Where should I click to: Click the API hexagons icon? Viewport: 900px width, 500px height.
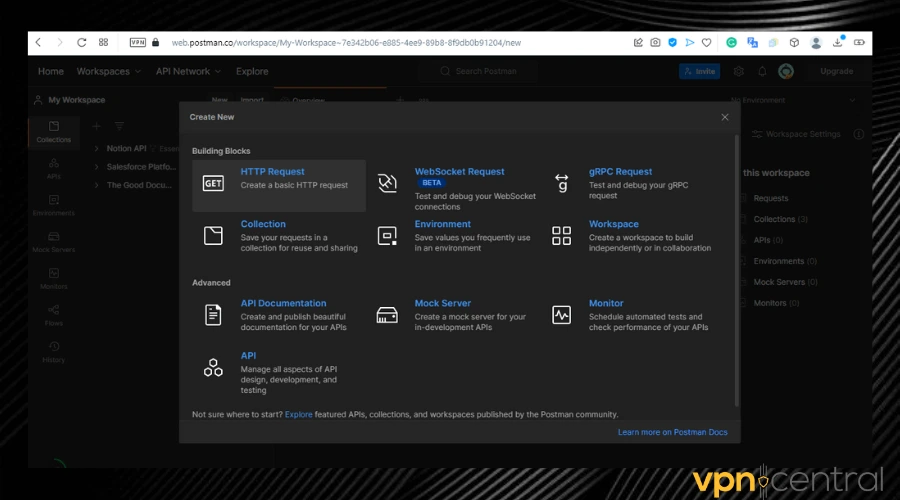(x=213, y=367)
